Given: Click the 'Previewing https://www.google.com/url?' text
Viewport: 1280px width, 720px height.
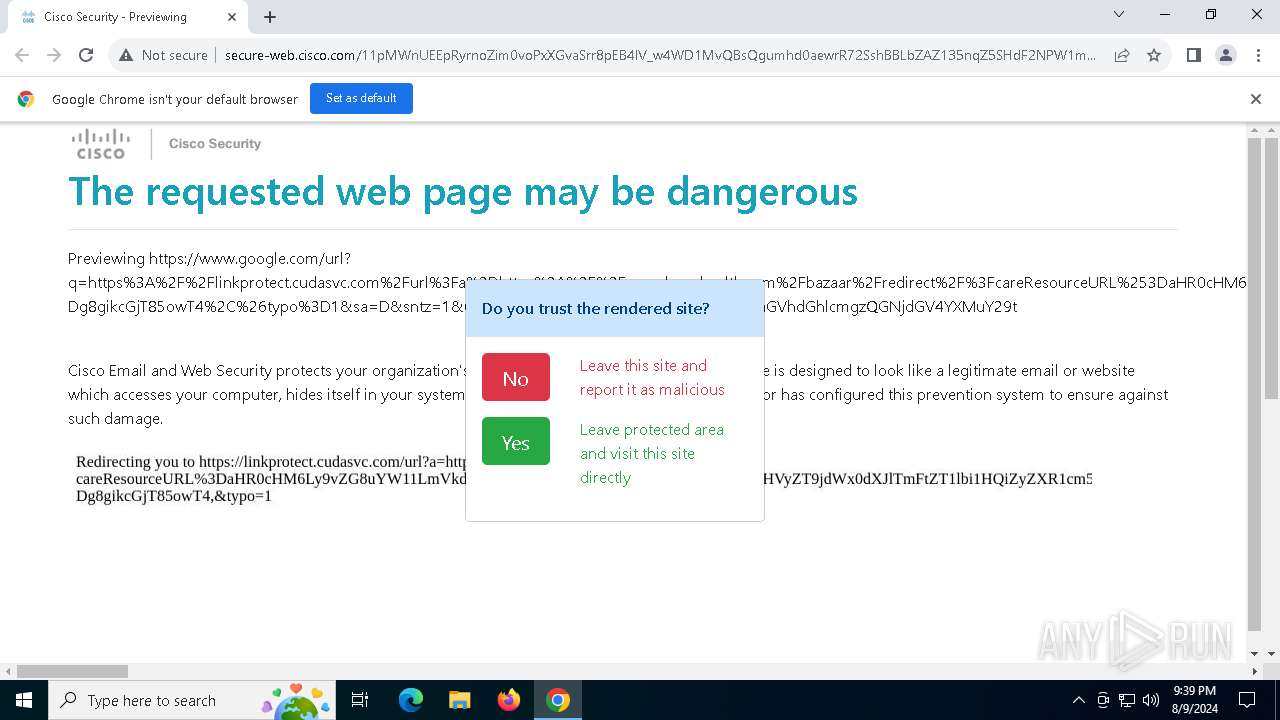Looking at the screenshot, I should tap(209, 258).
